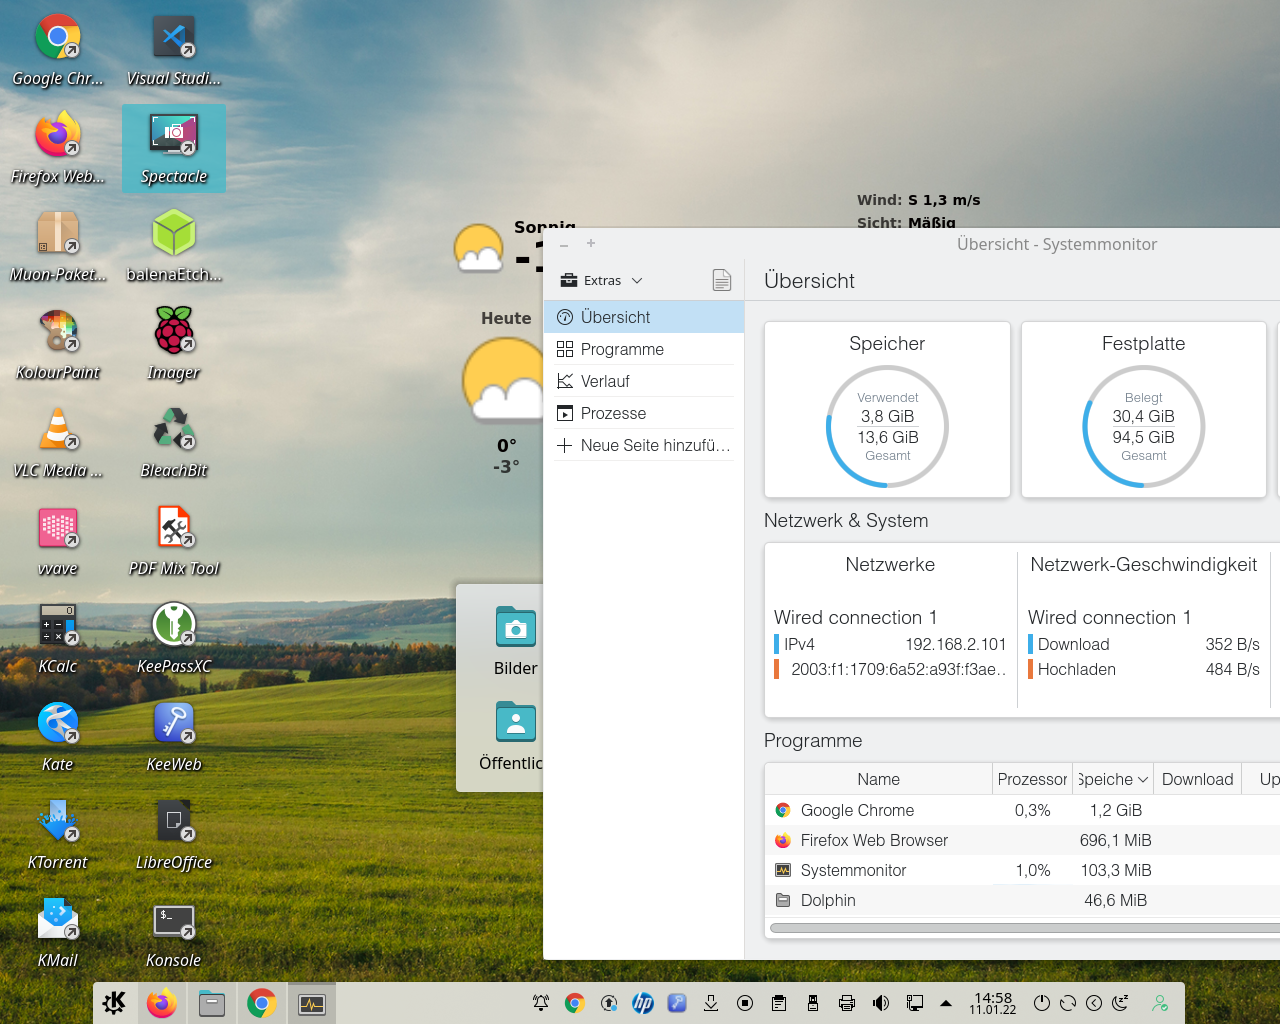Open Dolphin file manager from taskbar
The height and width of the screenshot is (1024, 1280).
(212, 1003)
